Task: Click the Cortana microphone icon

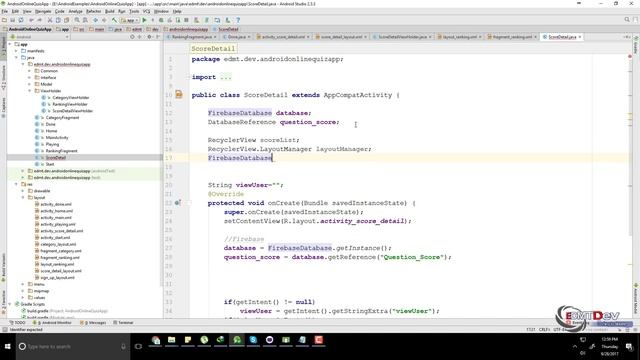Action: click(123, 347)
